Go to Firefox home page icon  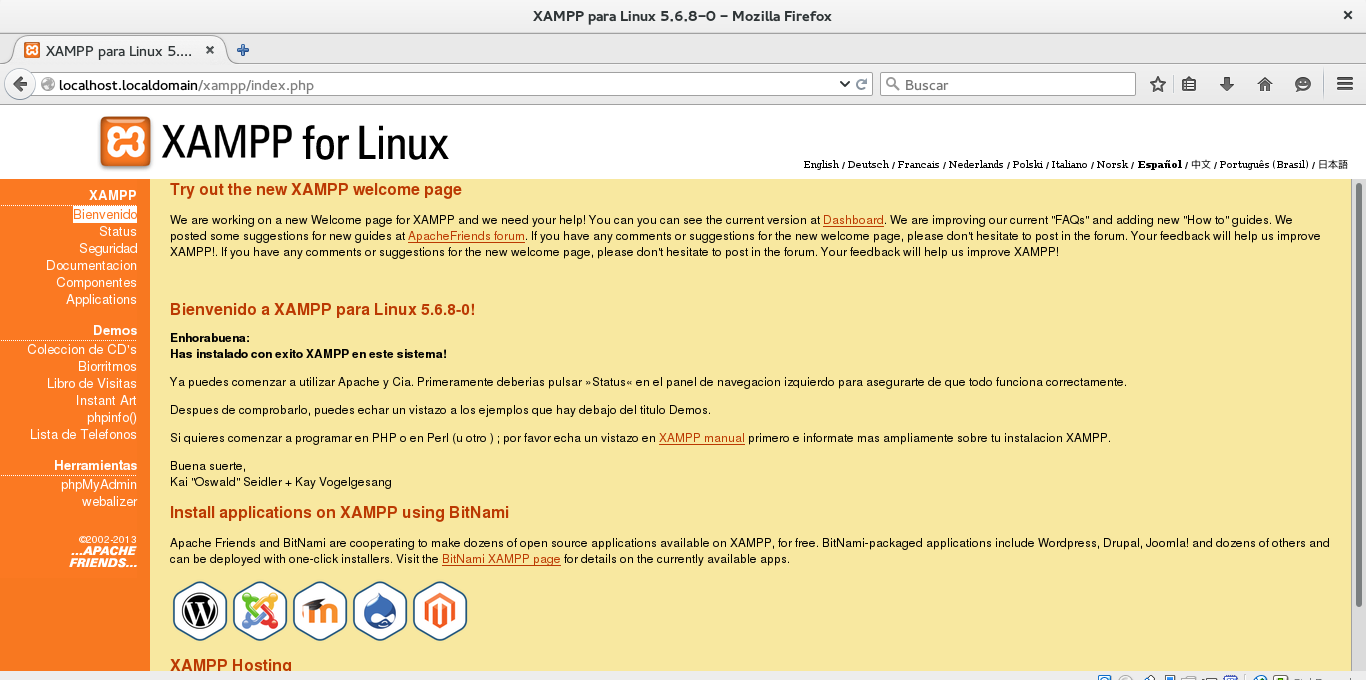(1265, 85)
